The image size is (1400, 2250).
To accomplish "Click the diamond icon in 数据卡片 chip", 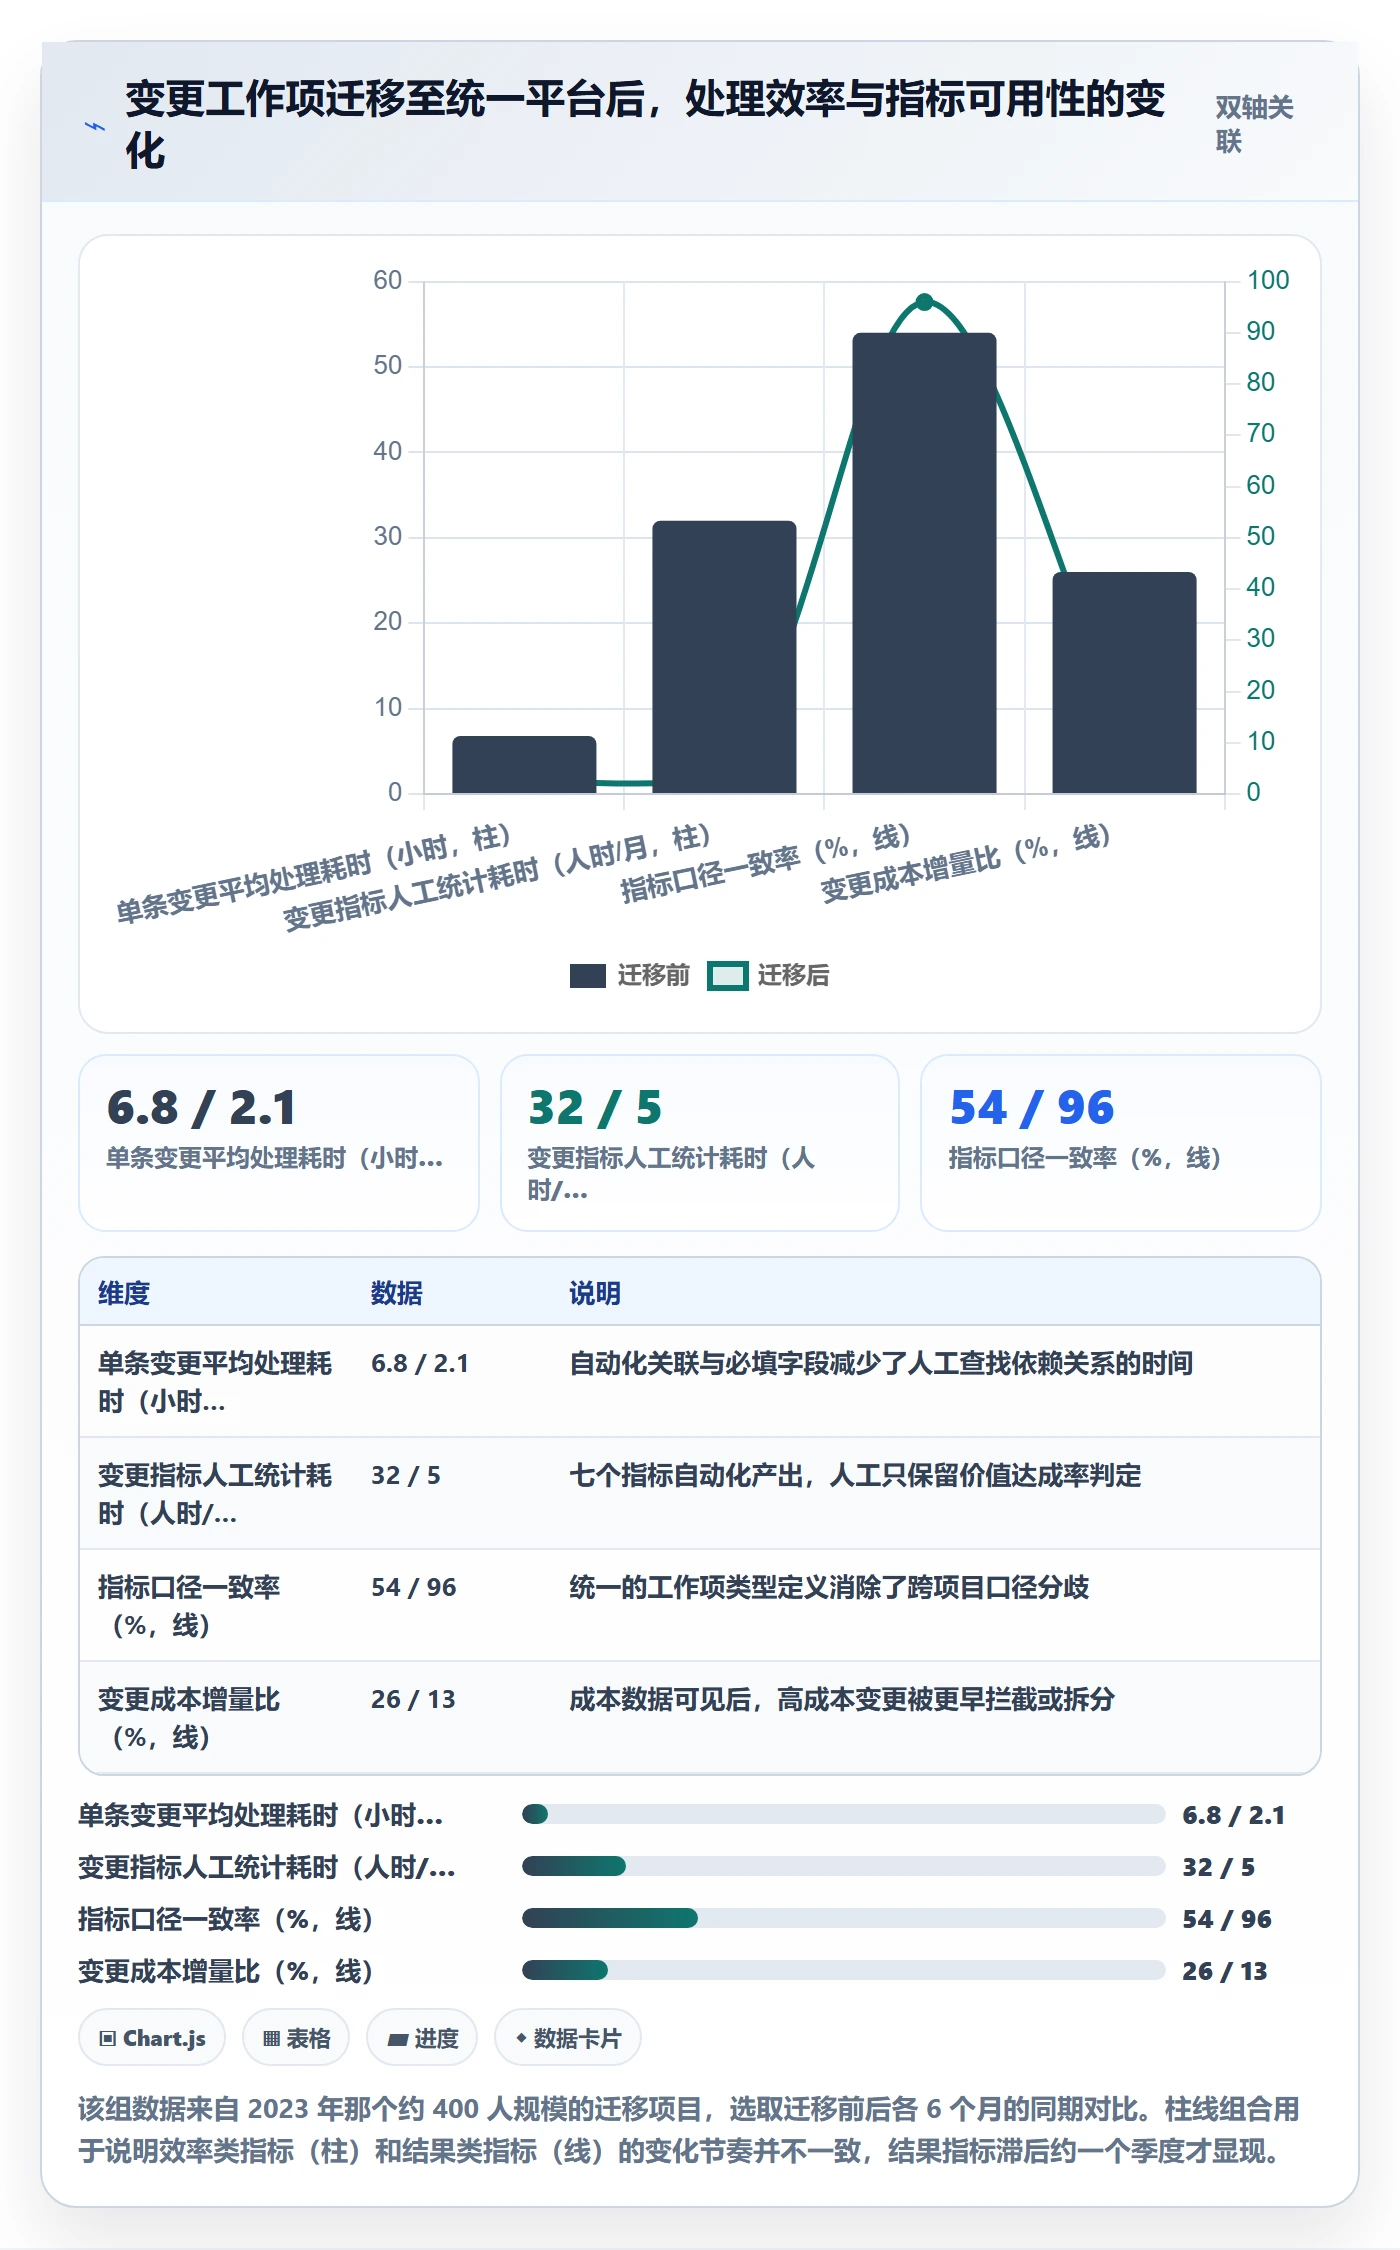I will click(x=521, y=2038).
